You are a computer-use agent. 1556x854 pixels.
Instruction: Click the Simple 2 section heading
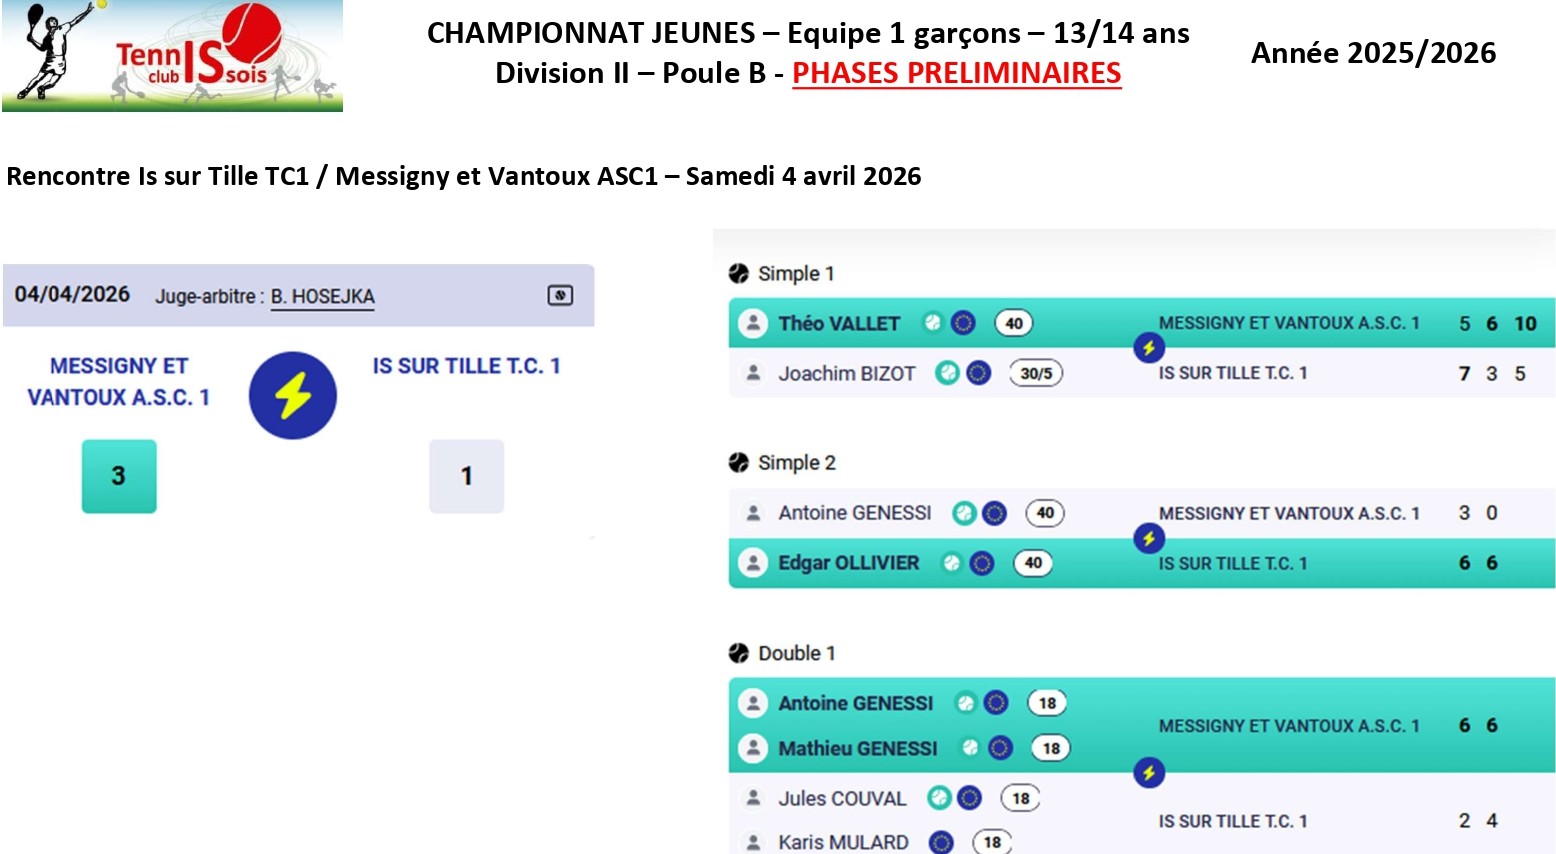pyautogui.click(x=796, y=463)
